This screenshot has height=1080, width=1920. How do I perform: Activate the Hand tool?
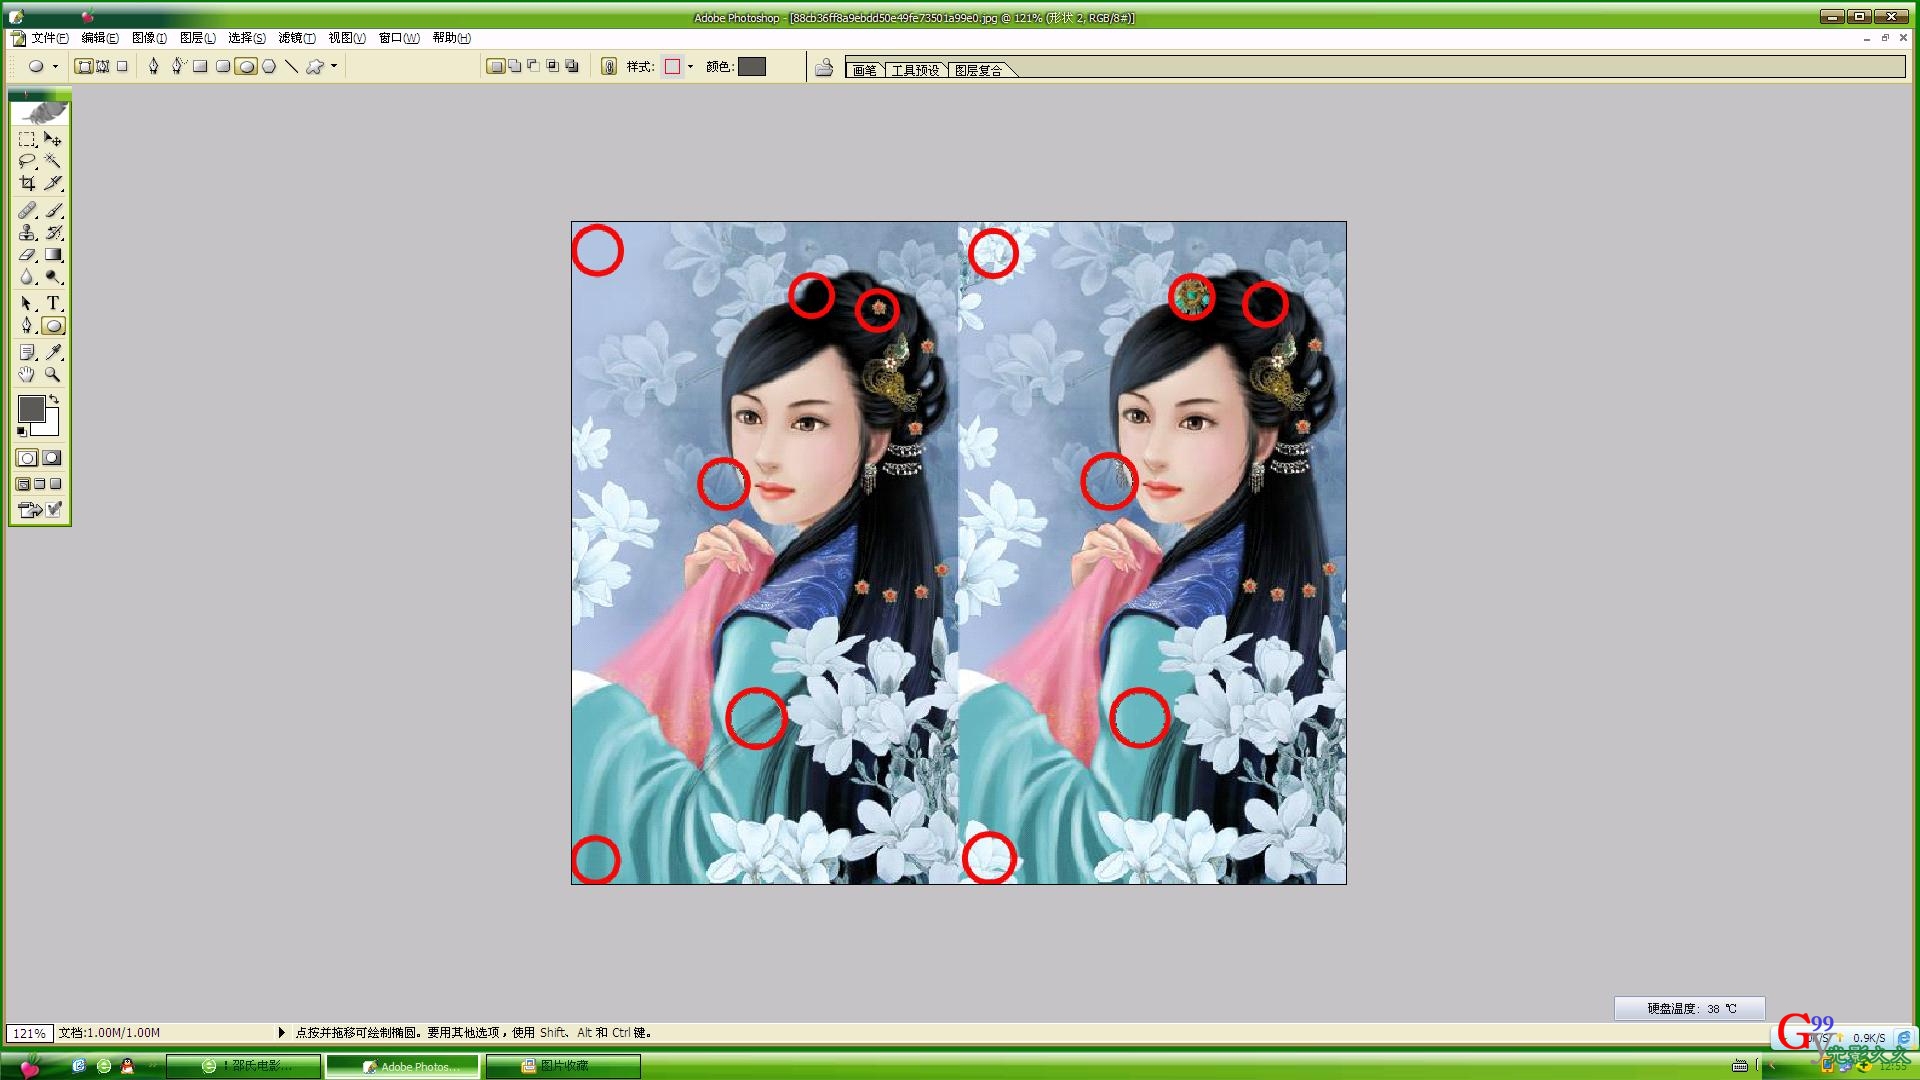tap(27, 375)
